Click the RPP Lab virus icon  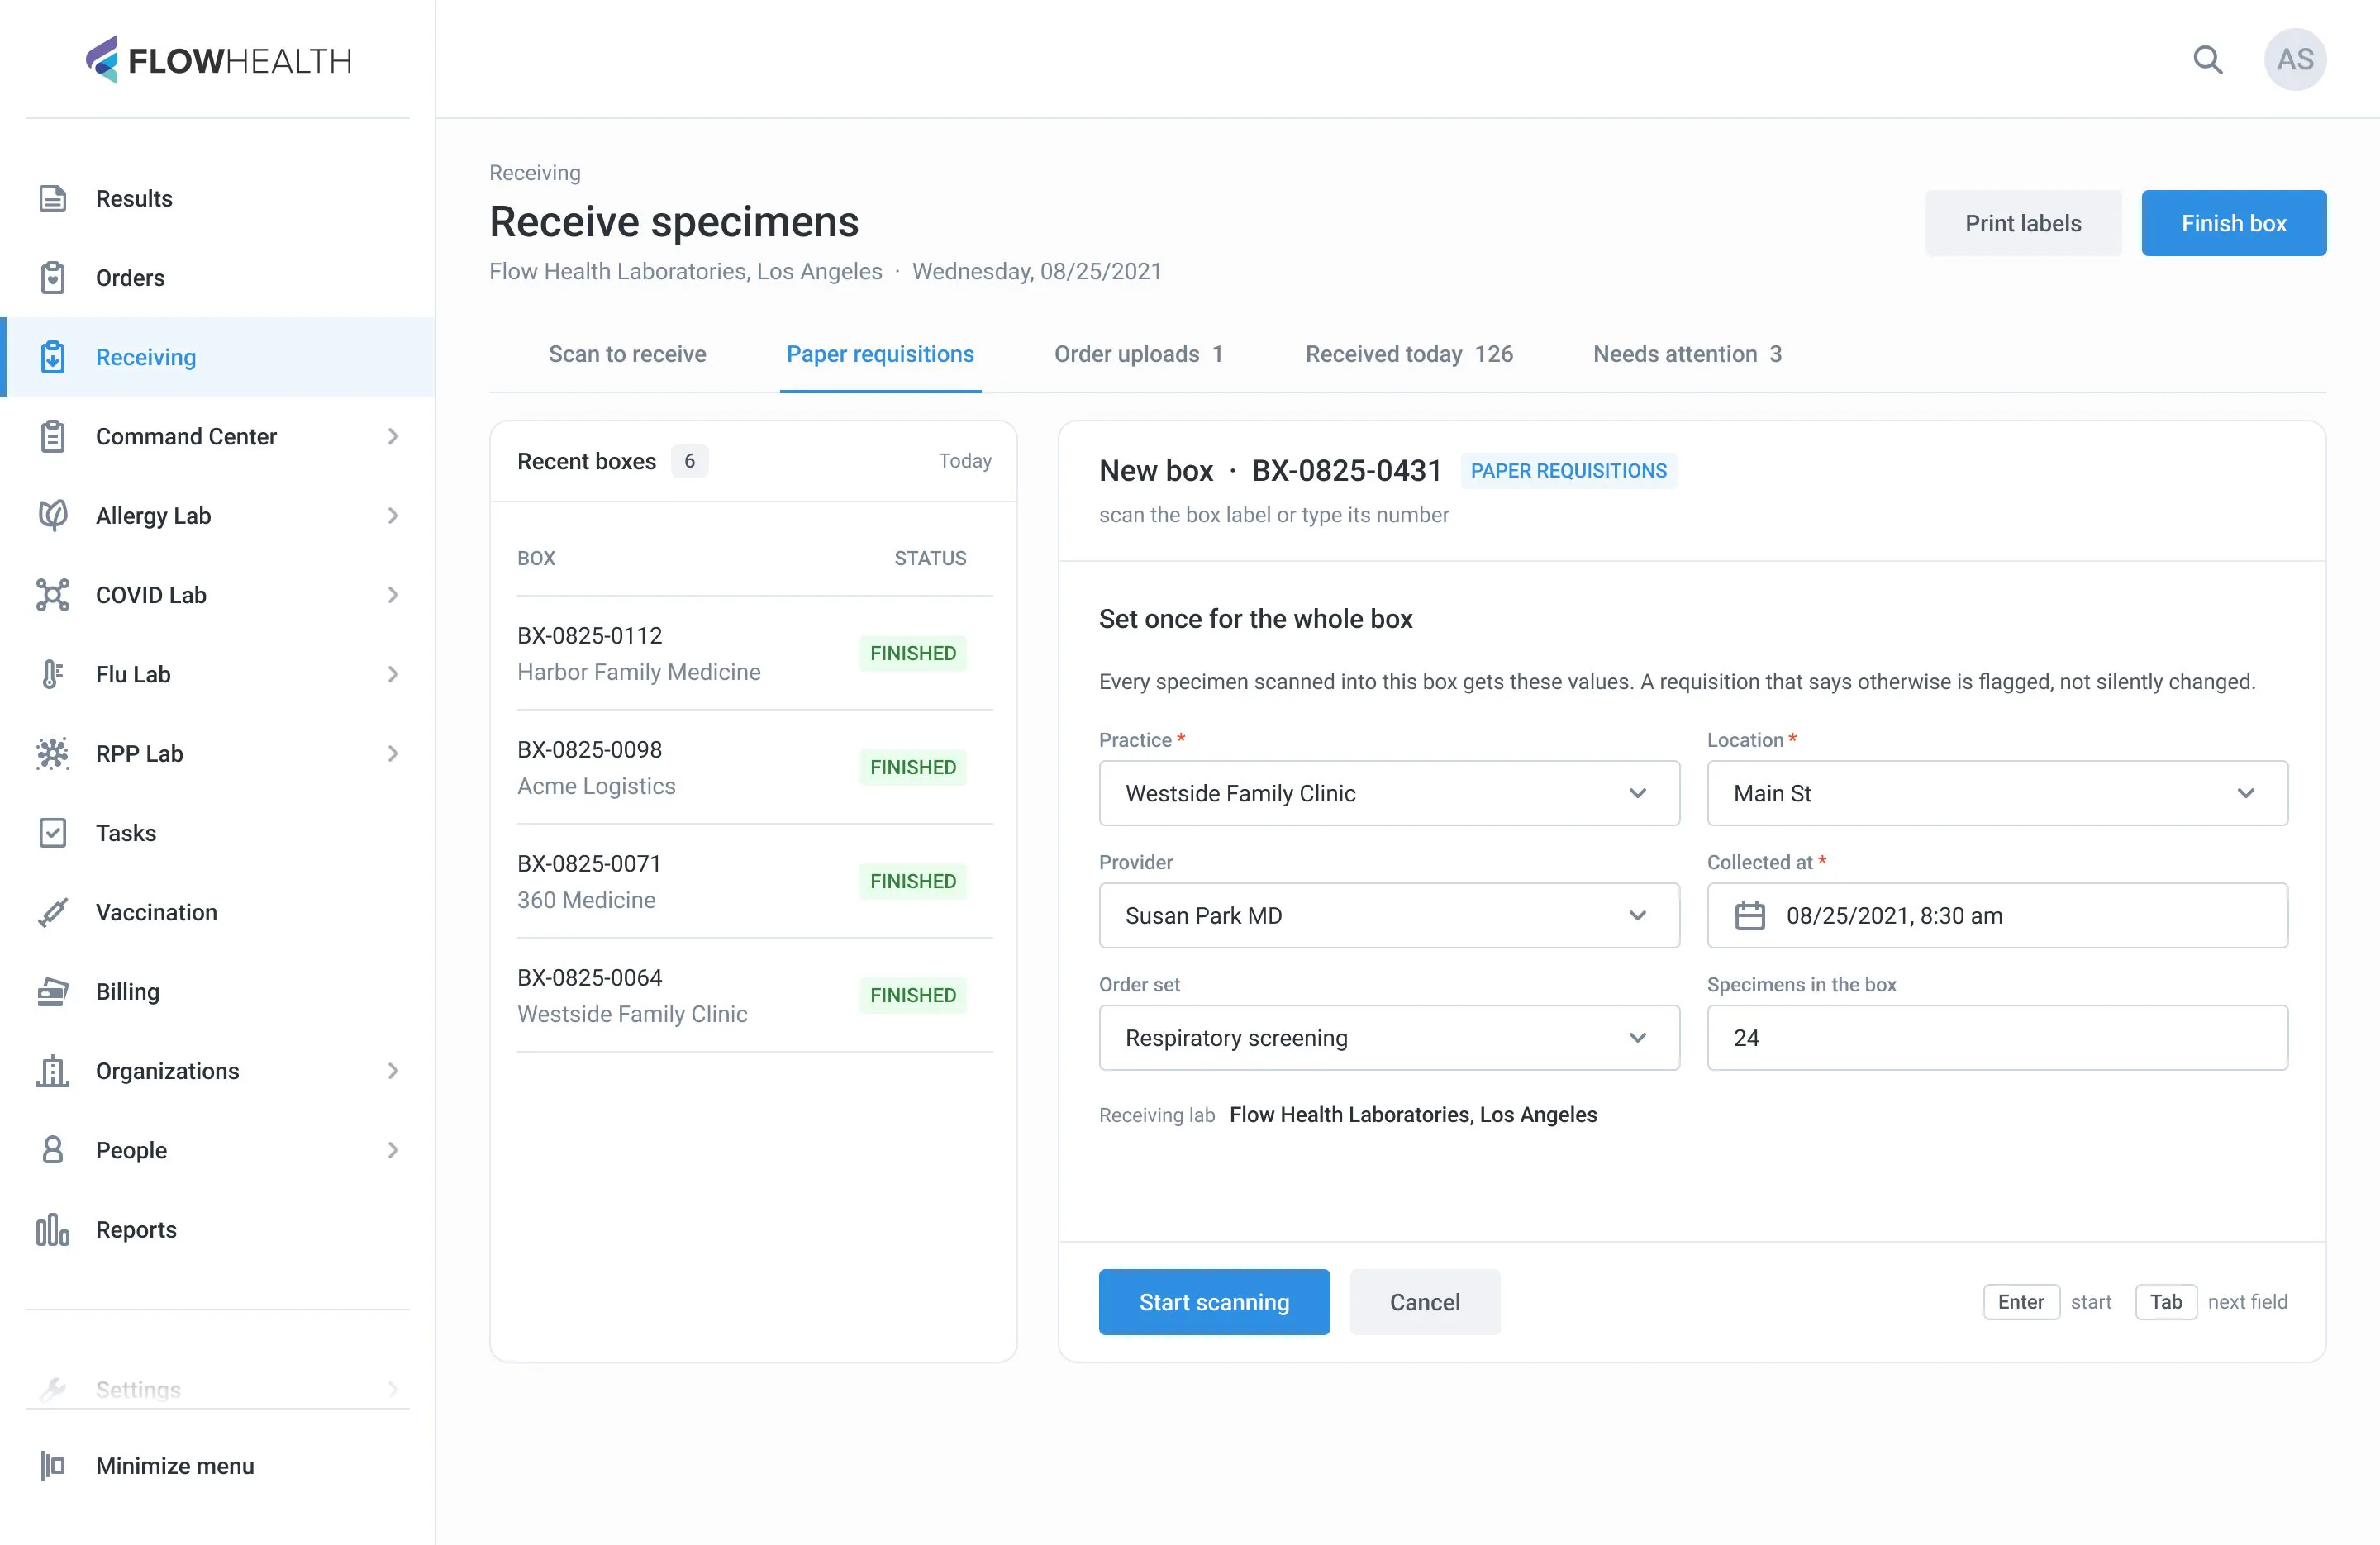(x=52, y=753)
